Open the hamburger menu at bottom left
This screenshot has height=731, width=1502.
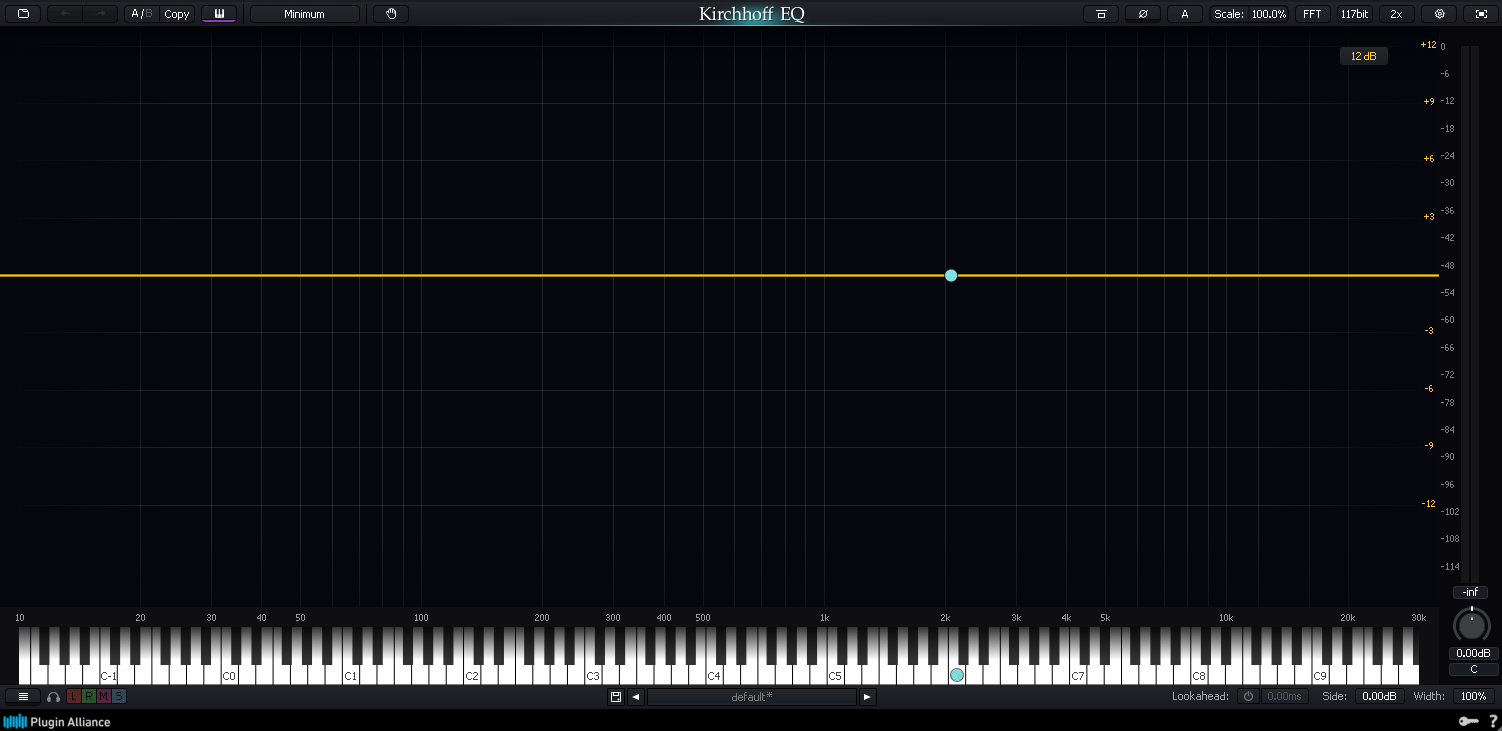coord(23,697)
